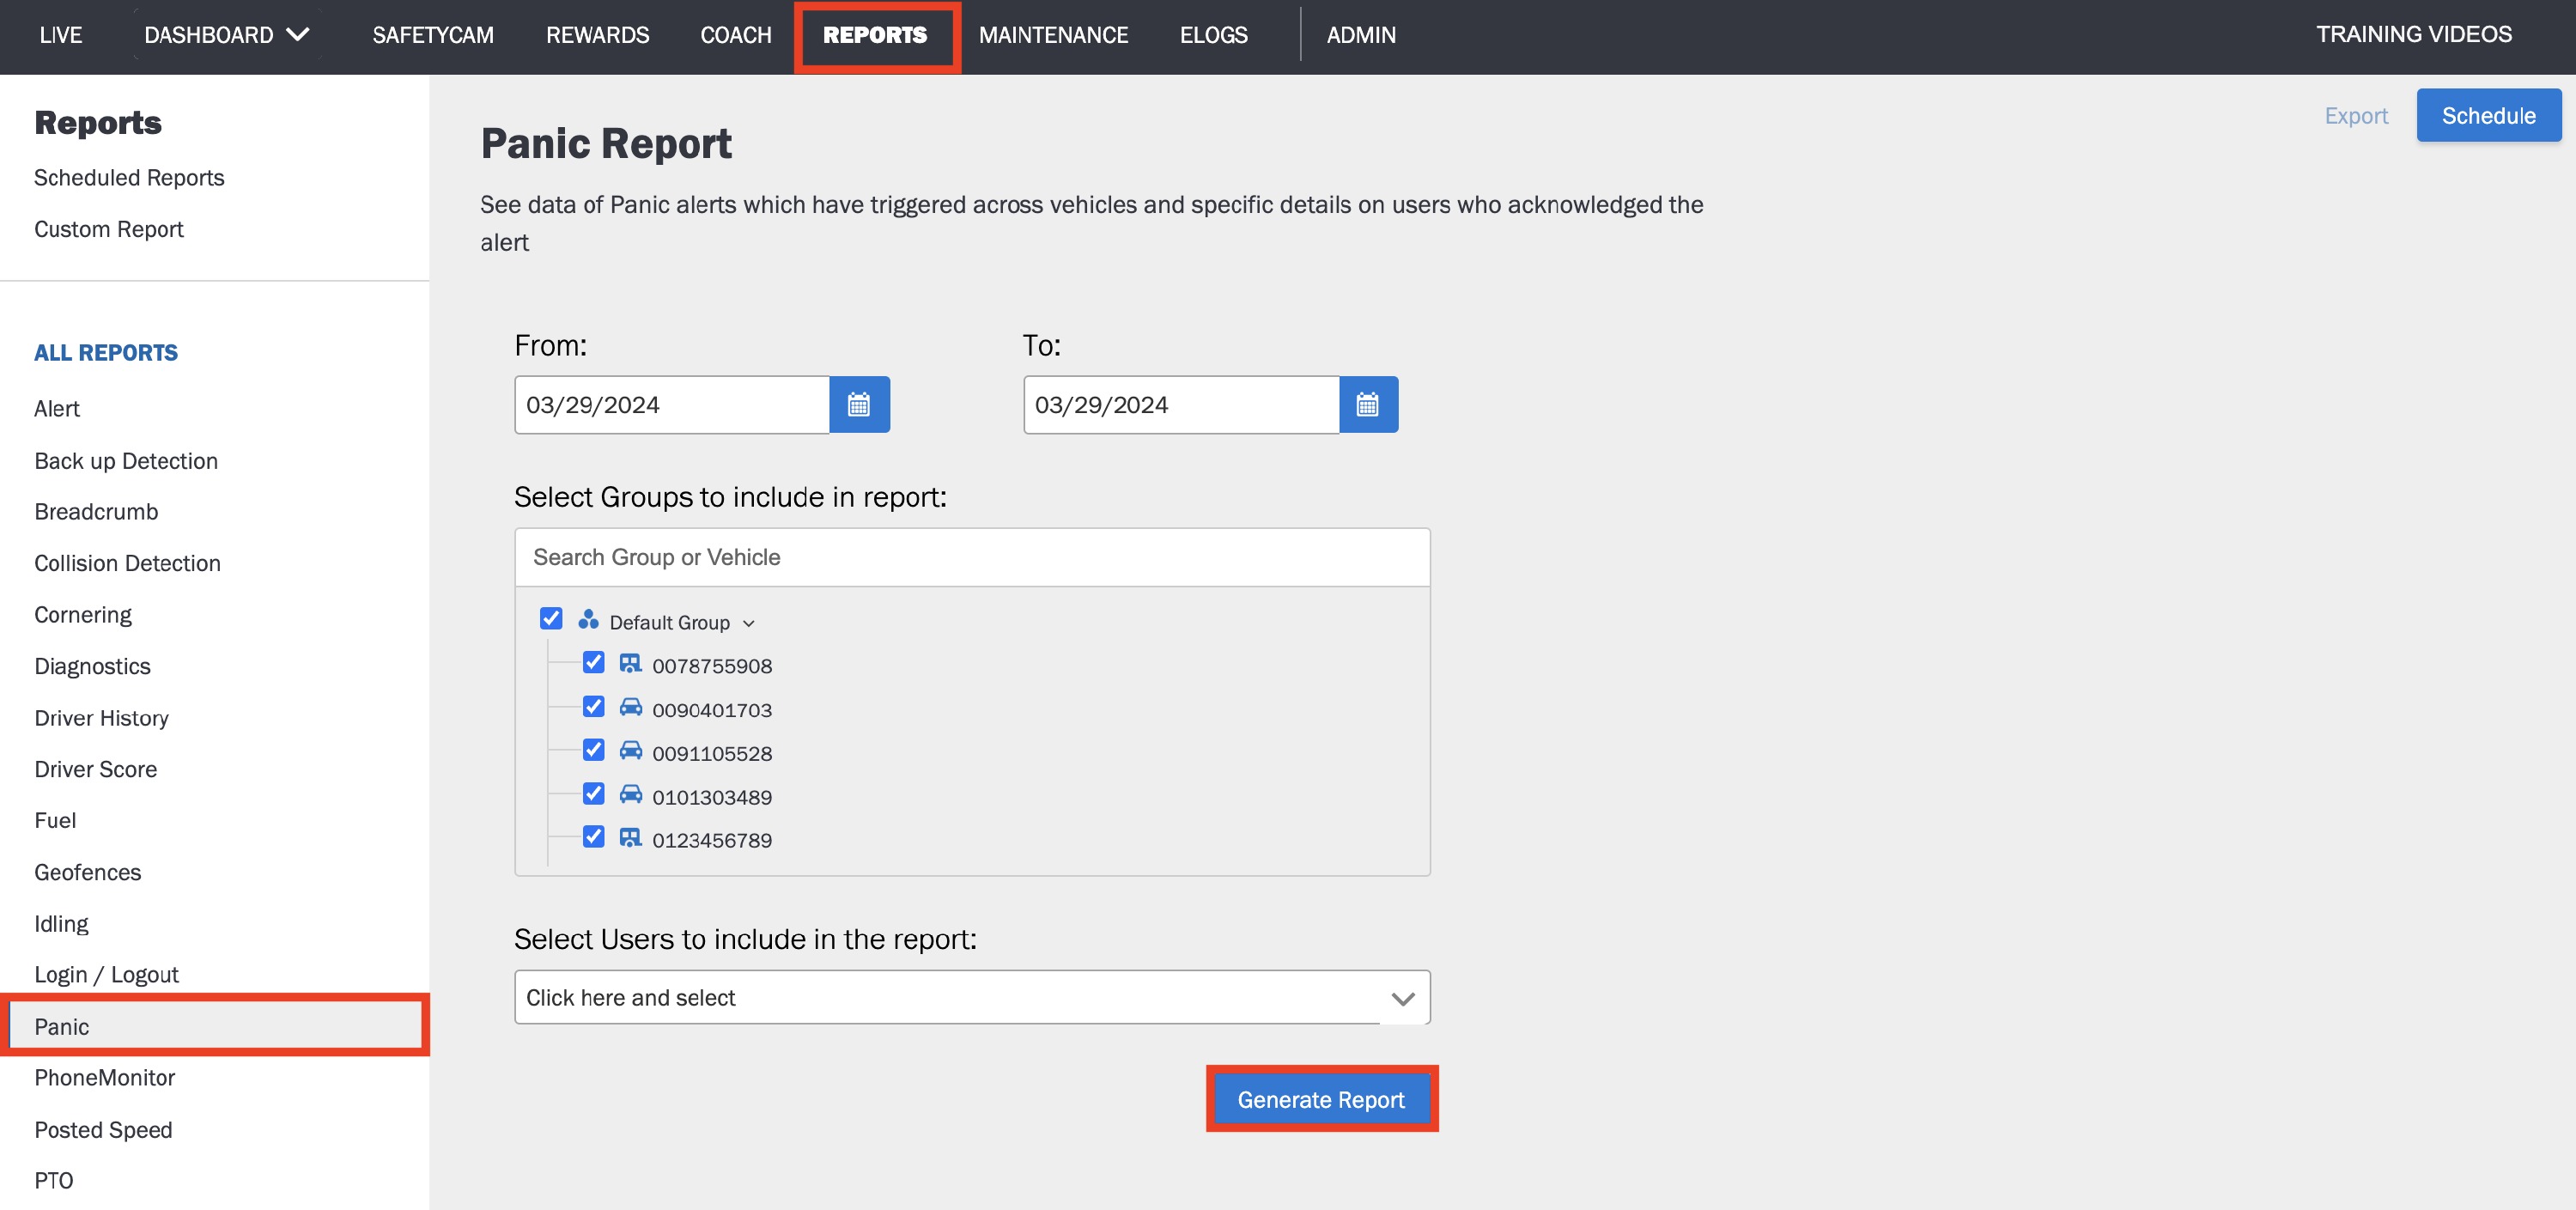2576x1210 pixels.
Task: Select the Posted Speed report
Action: point(103,1130)
